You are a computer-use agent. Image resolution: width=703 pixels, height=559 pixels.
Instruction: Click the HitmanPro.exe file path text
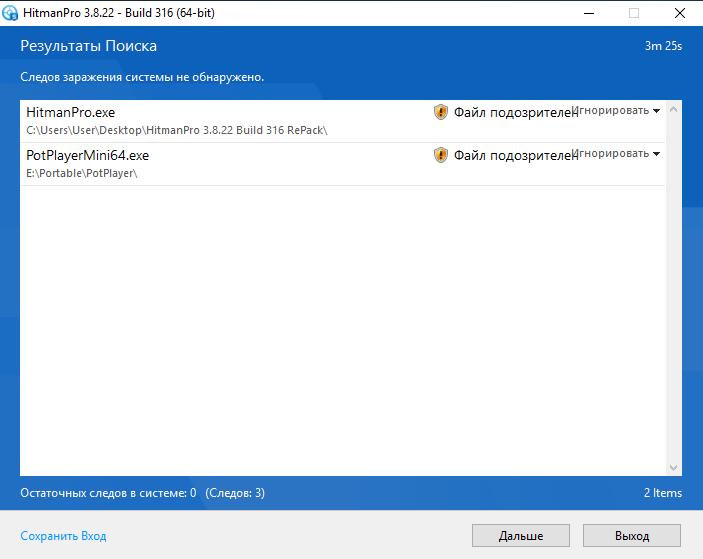[177, 130]
